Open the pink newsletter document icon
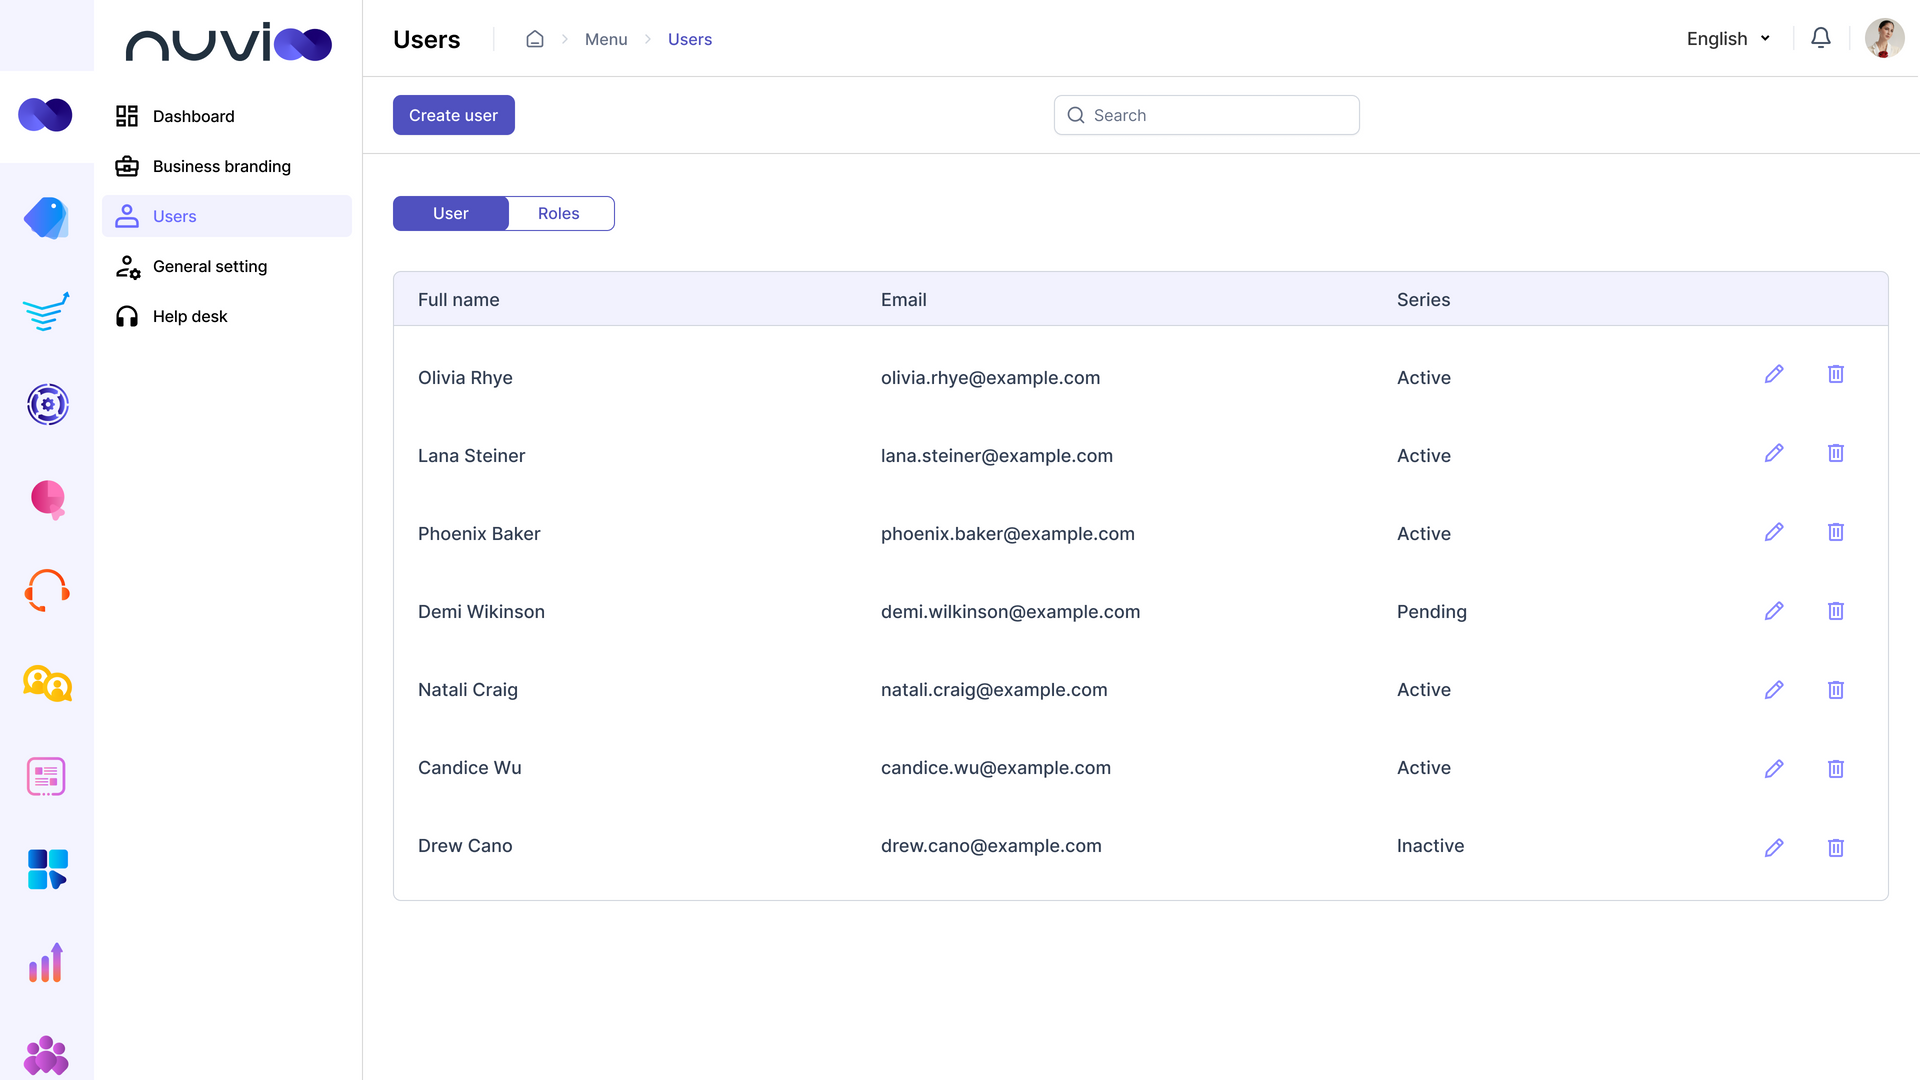 coord(46,776)
